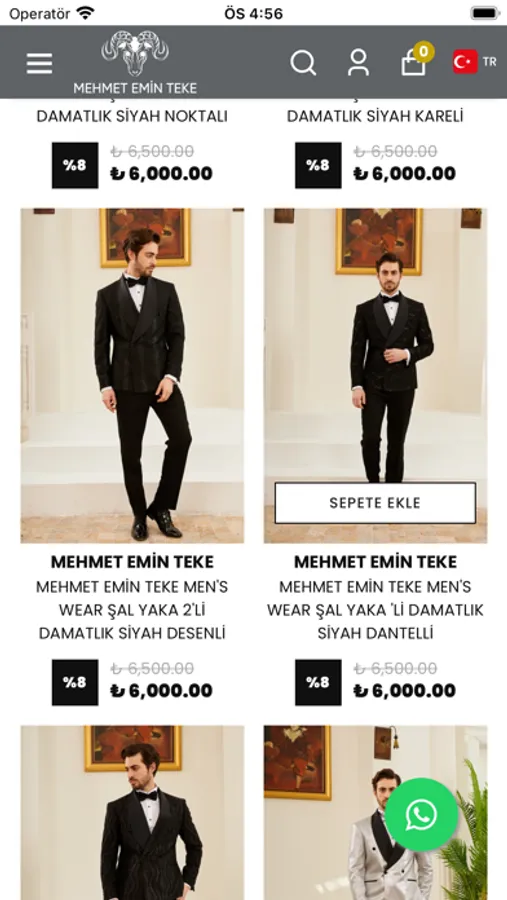This screenshot has width=507, height=900.
Task: Open the 'ŞAL YAKA 2'Lİ DAMATLIK SİYAH DESENLİ' product title
Action: pyautogui.click(x=132, y=610)
